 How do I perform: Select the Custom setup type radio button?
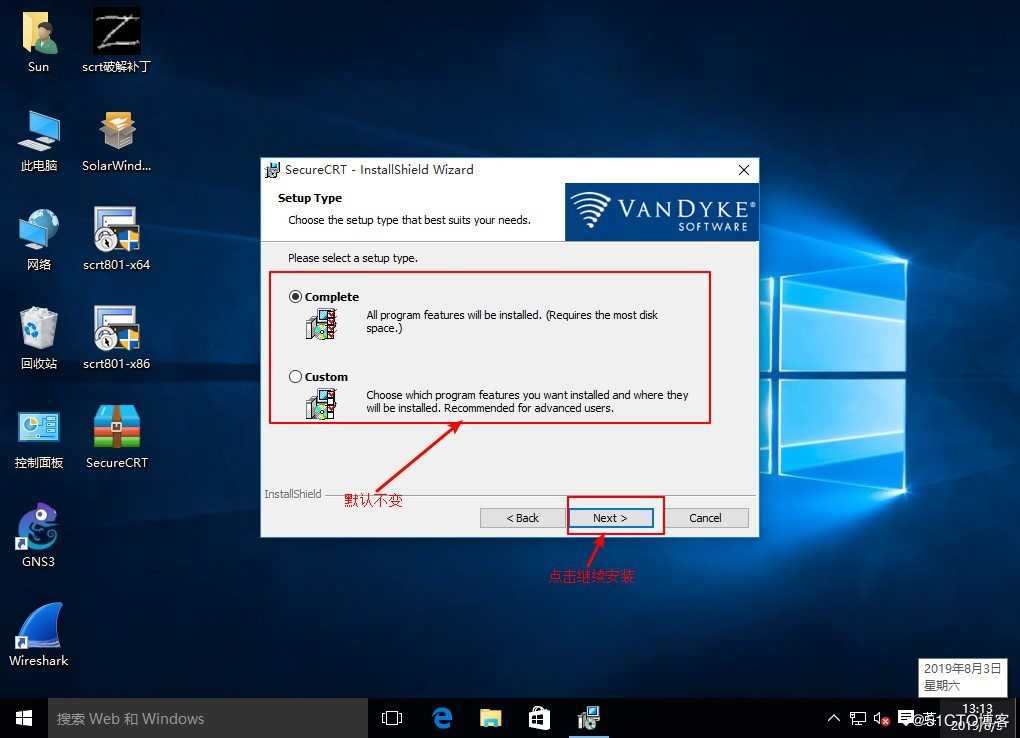pos(295,377)
